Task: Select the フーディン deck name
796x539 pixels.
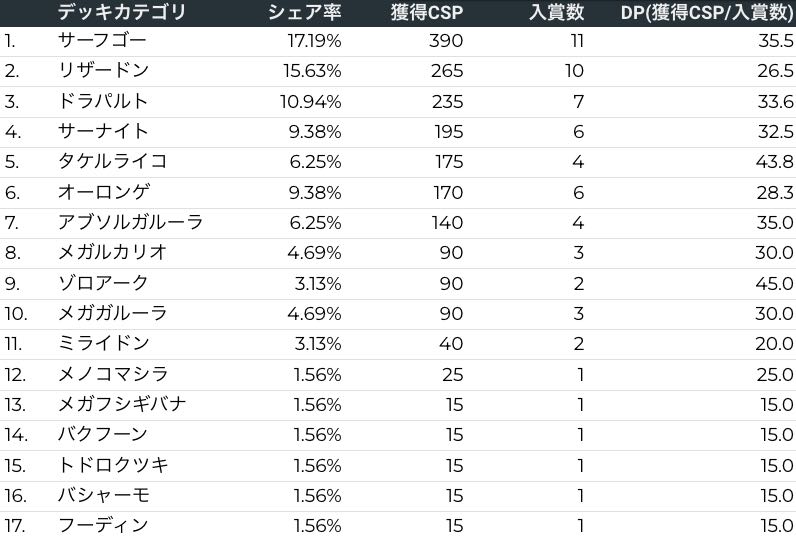Action: [x=103, y=525]
